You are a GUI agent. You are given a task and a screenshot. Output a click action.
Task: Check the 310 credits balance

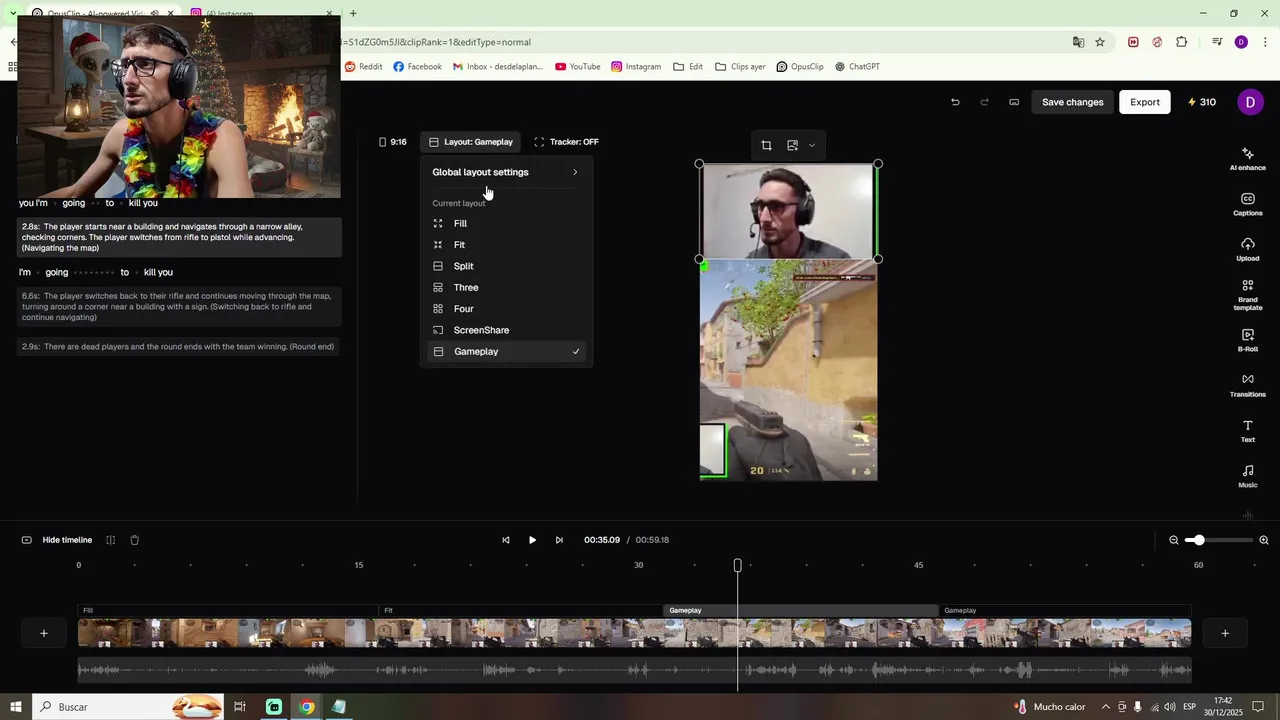(x=1201, y=102)
